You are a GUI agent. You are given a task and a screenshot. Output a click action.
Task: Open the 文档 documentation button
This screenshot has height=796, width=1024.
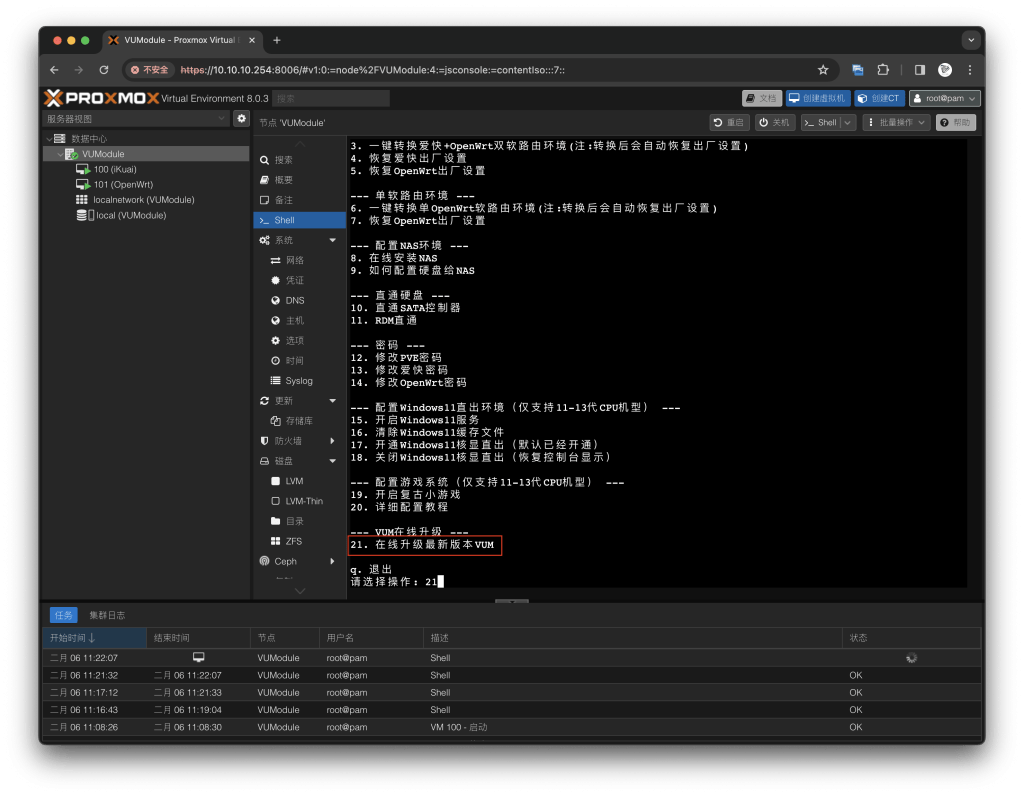click(x=761, y=98)
